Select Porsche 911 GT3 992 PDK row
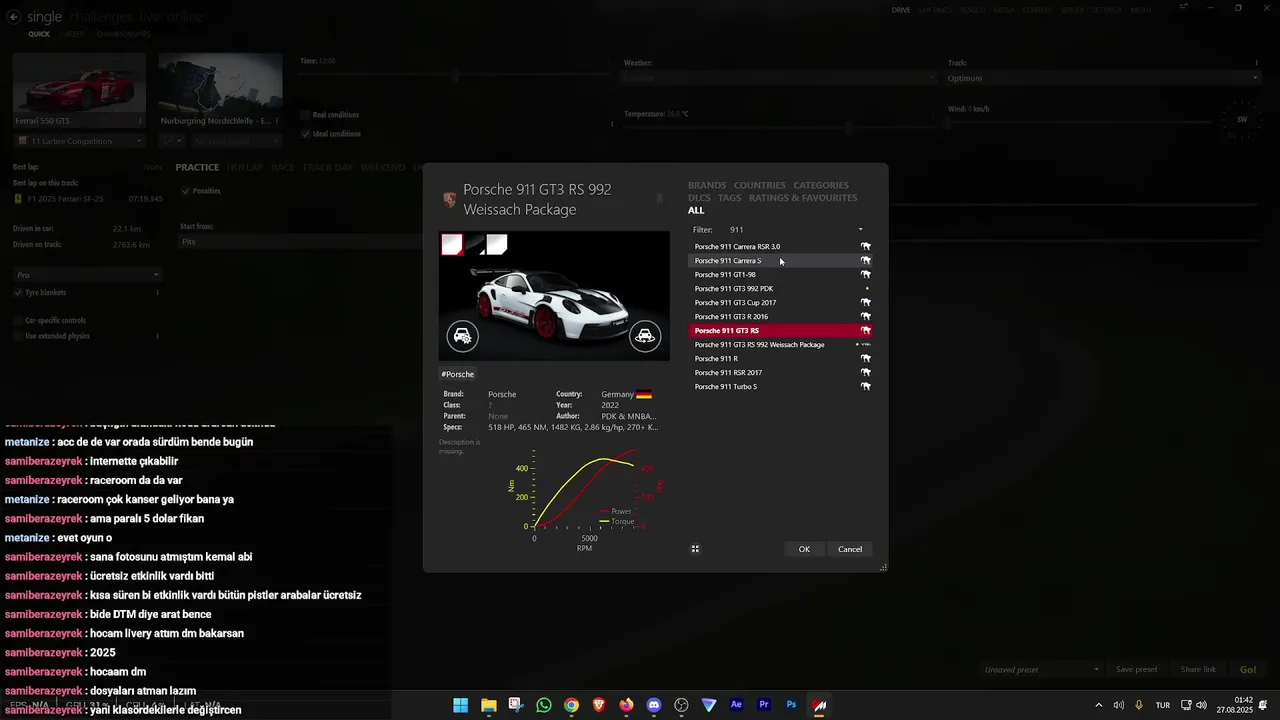 [x=780, y=289]
